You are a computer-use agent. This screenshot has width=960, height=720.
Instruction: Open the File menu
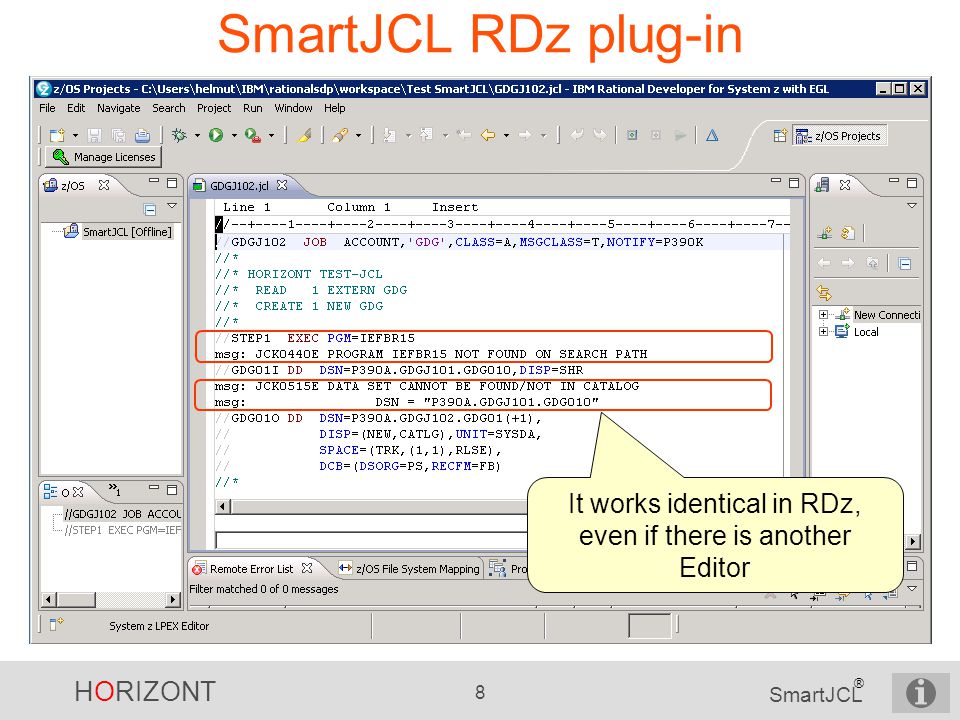[47, 108]
